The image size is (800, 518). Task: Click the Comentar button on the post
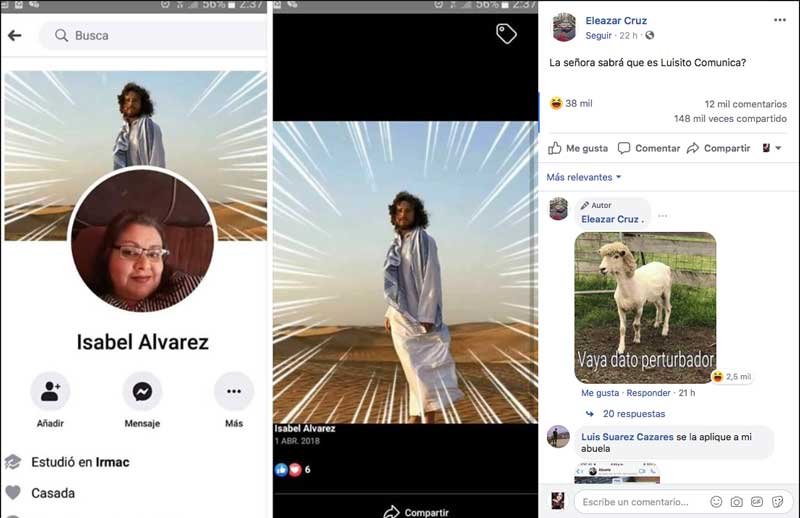[x=648, y=148]
